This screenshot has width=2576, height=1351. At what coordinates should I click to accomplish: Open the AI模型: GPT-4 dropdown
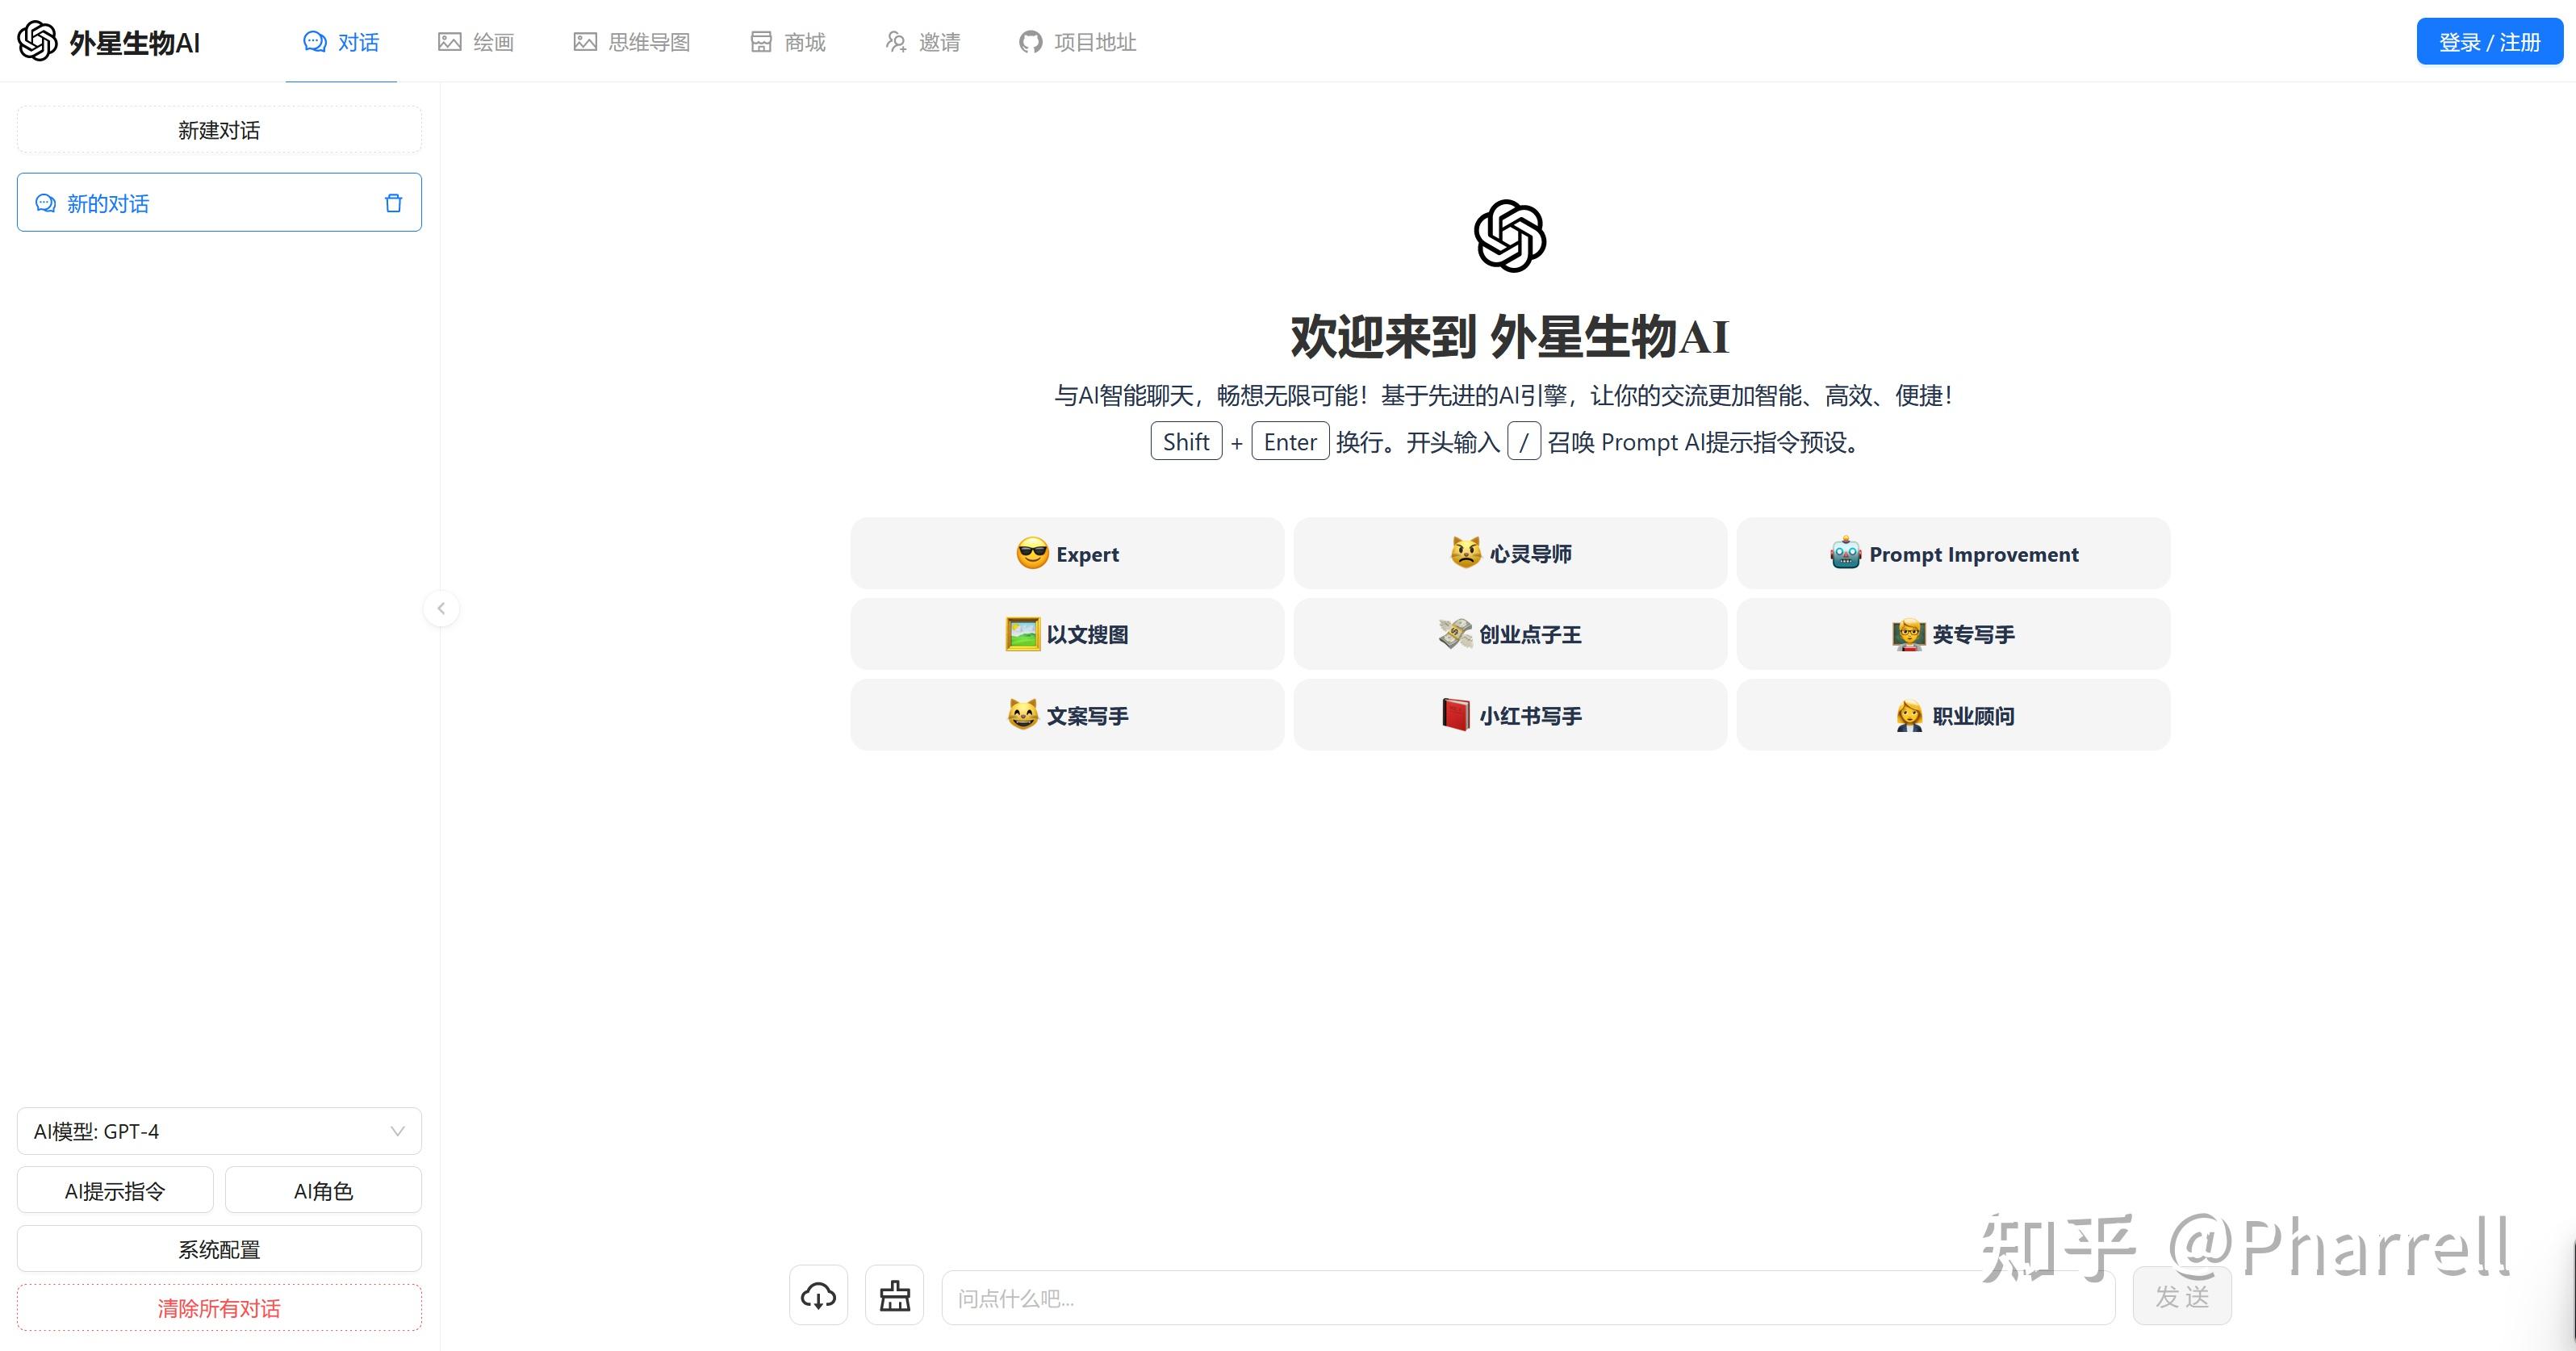[x=219, y=1131]
